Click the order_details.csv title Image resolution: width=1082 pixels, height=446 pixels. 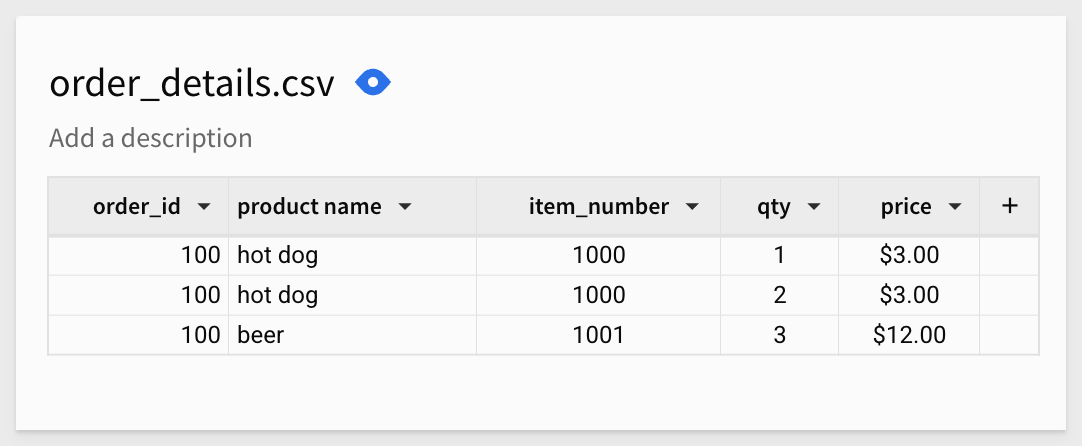point(192,84)
